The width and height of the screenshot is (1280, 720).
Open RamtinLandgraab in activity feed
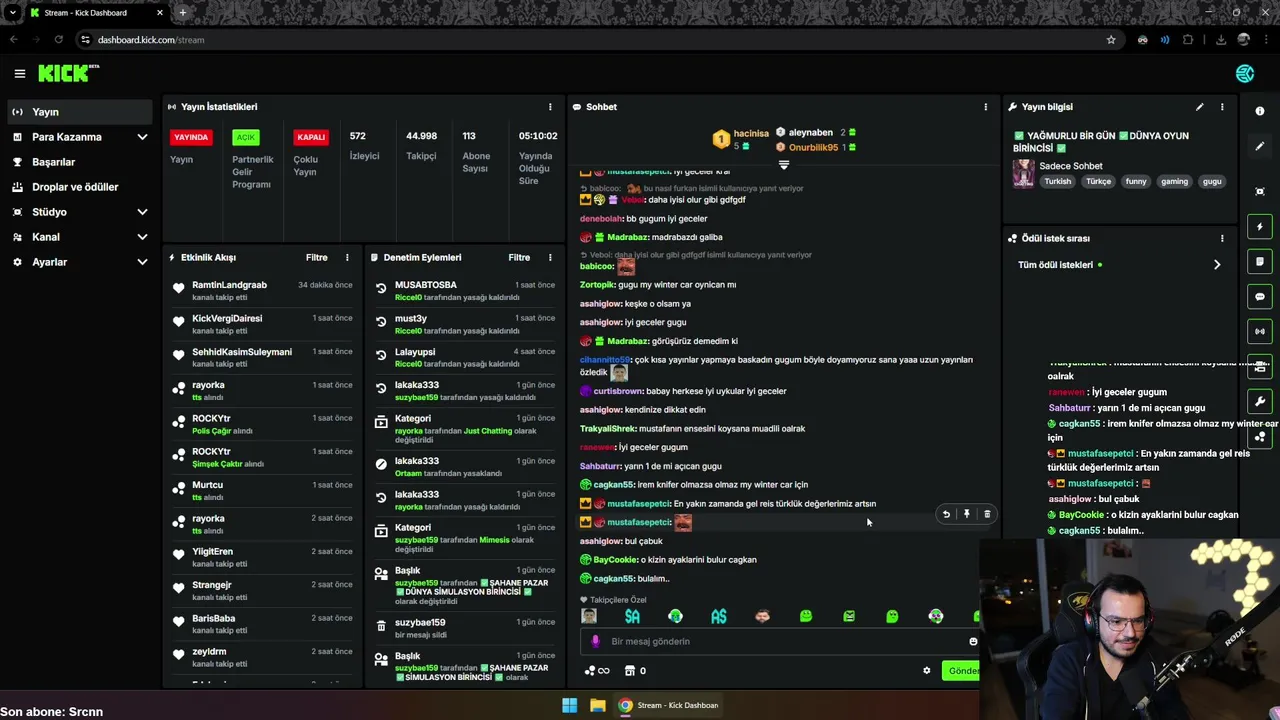pyautogui.click(x=230, y=285)
